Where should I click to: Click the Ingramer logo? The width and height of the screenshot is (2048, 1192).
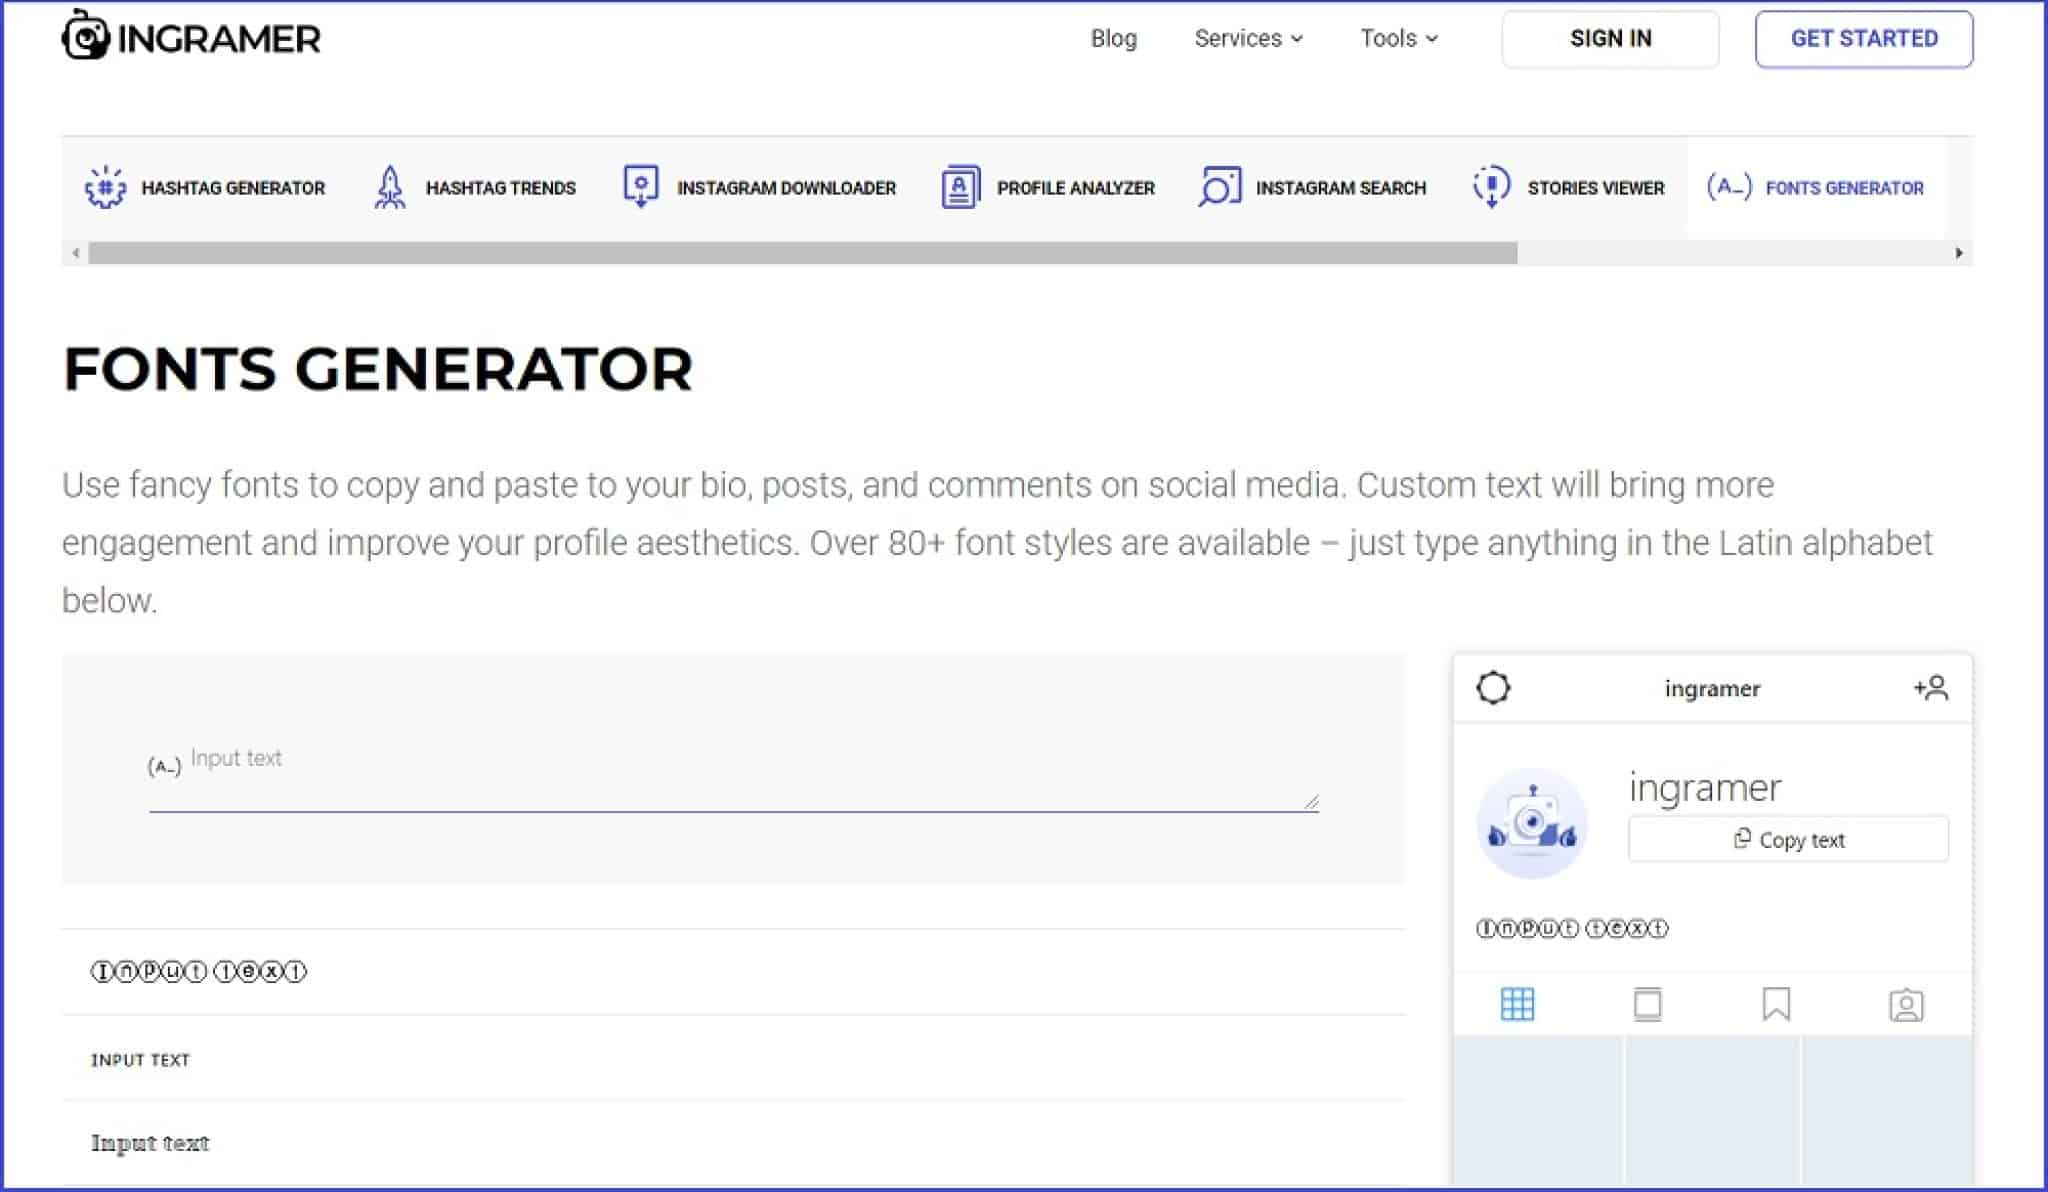(x=191, y=38)
